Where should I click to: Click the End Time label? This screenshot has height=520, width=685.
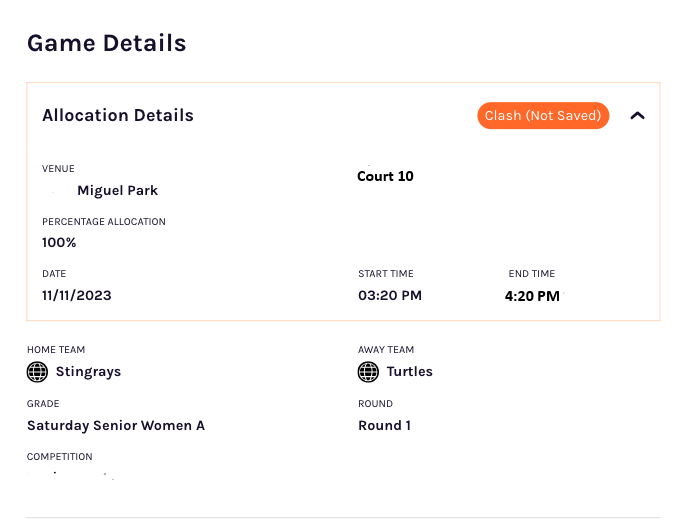(x=532, y=274)
